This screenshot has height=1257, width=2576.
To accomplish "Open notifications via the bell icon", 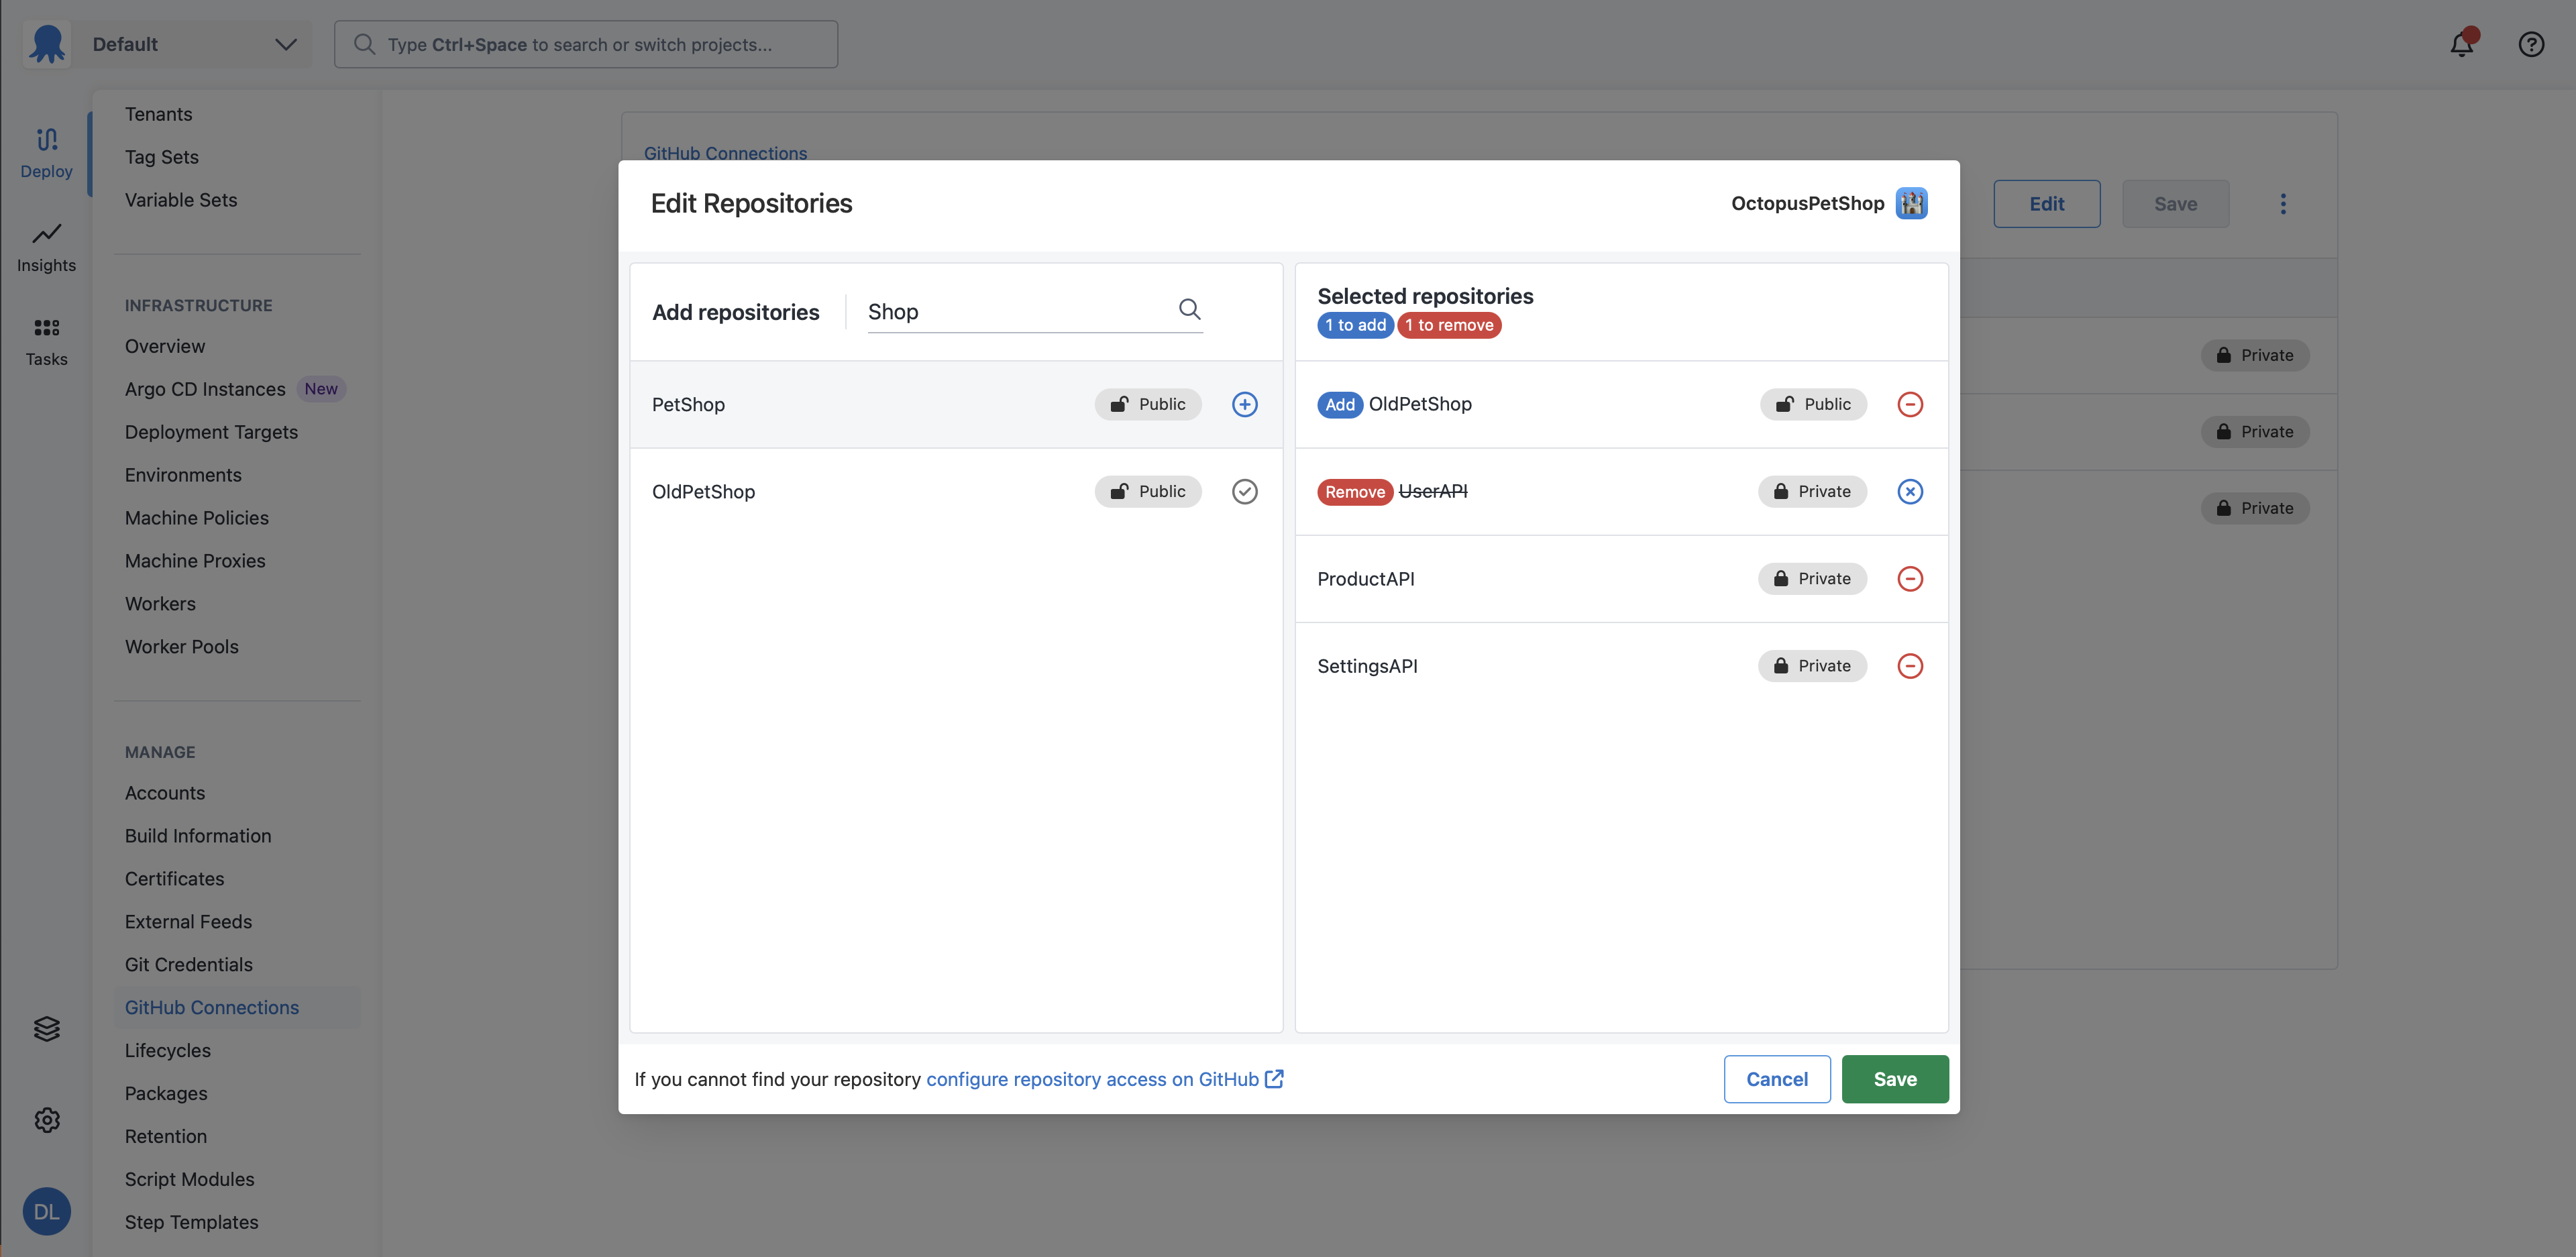I will [x=2461, y=44].
